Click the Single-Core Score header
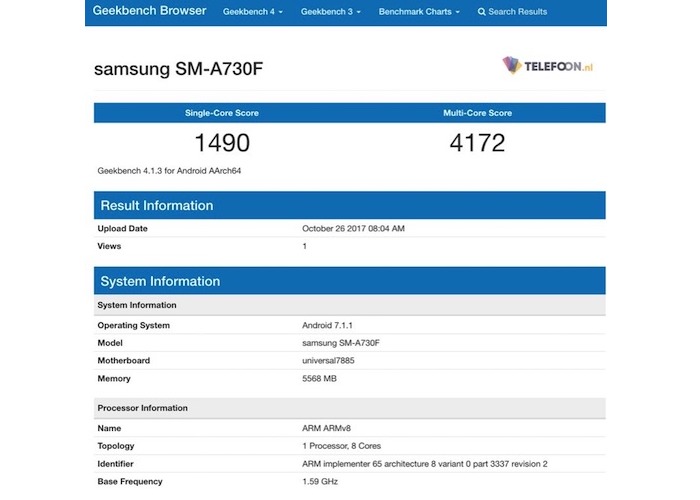 coord(221,113)
